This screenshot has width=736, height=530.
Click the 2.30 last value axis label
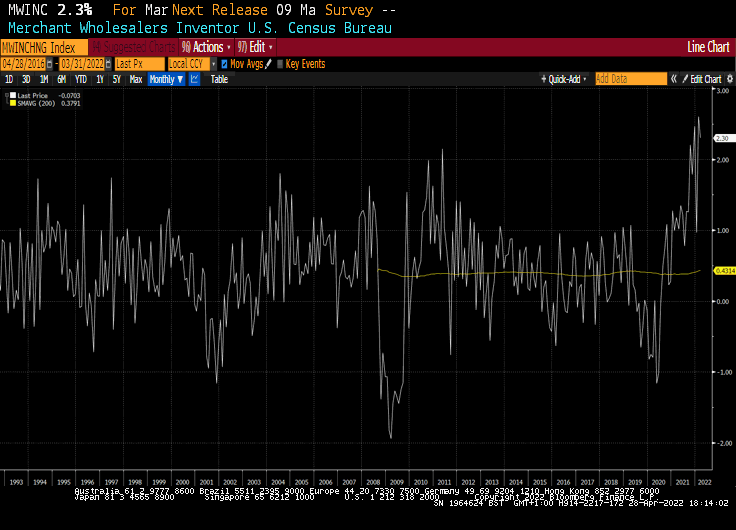pos(724,138)
